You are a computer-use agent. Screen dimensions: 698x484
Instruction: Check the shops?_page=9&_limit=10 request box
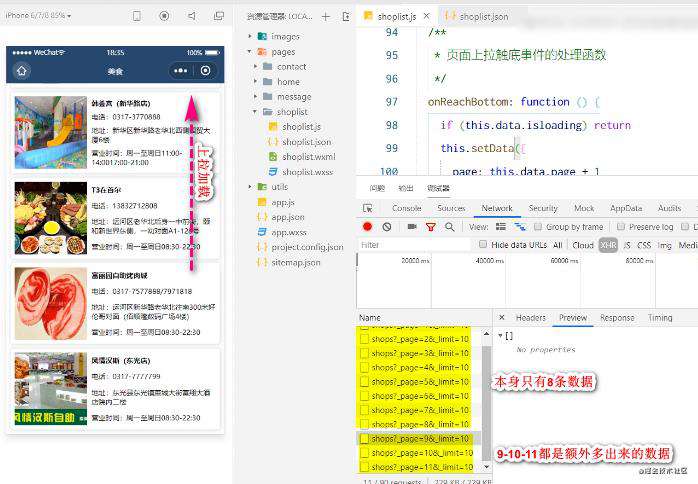click(365, 439)
